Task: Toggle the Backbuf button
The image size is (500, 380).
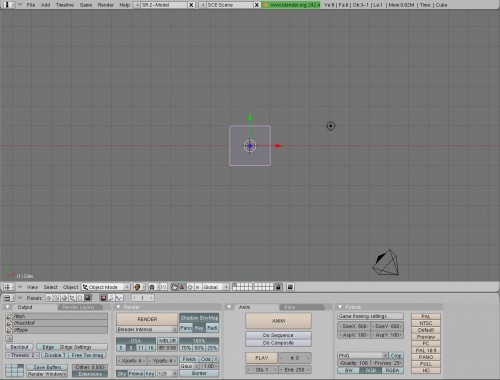Action: coord(20,347)
